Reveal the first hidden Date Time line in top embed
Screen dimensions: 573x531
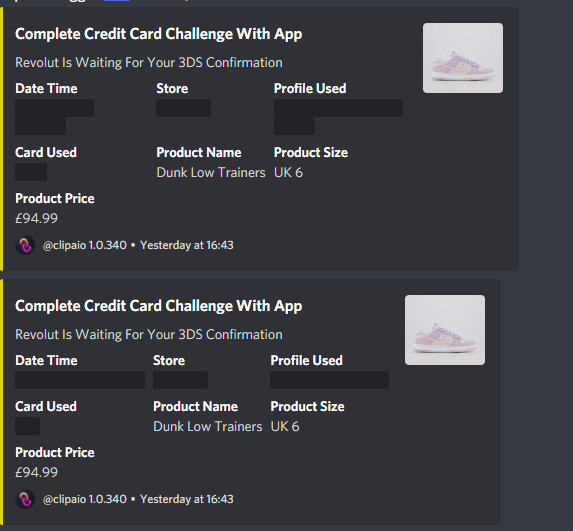point(54,108)
